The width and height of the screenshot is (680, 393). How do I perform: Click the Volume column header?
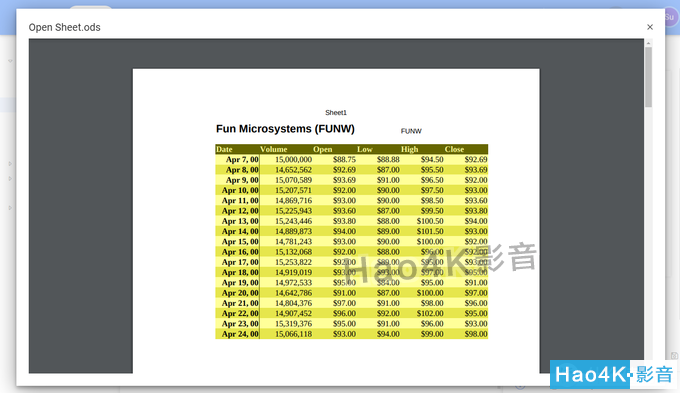(274, 149)
